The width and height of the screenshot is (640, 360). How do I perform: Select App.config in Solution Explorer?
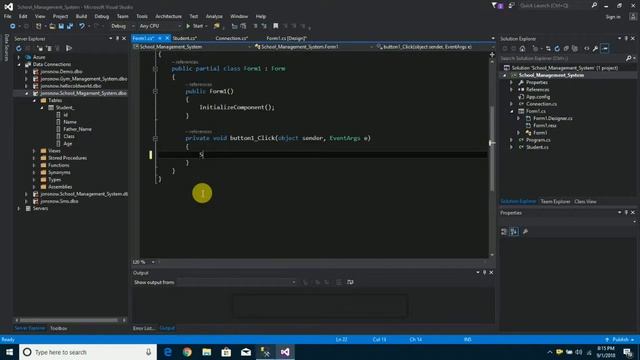[538, 97]
